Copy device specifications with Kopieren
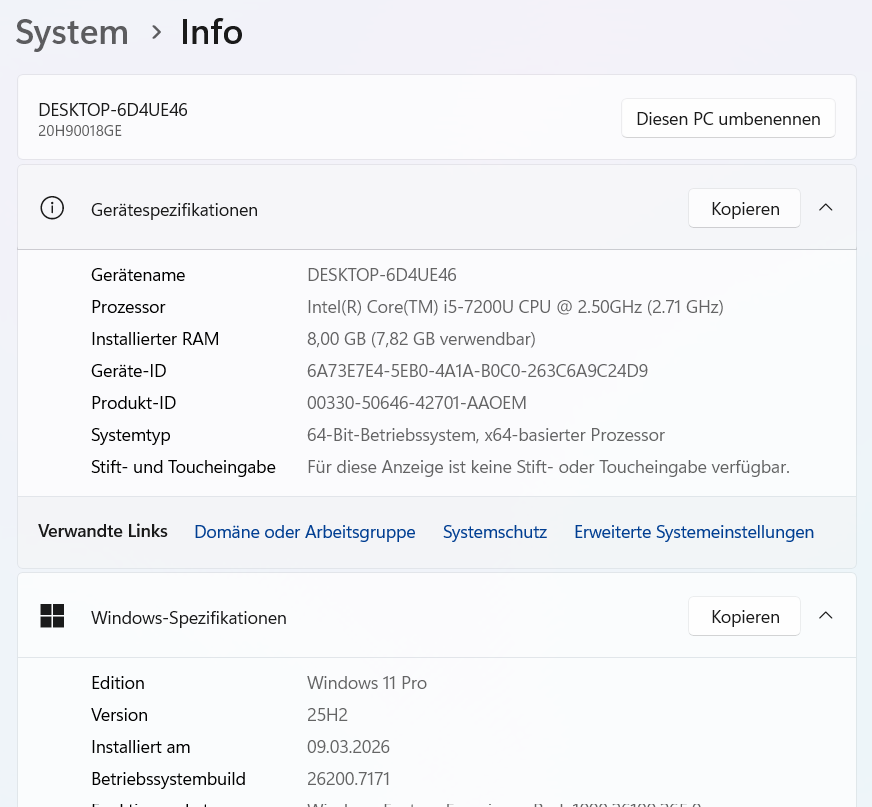The width and height of the screenshot is (872, 807). click(745, 209)
